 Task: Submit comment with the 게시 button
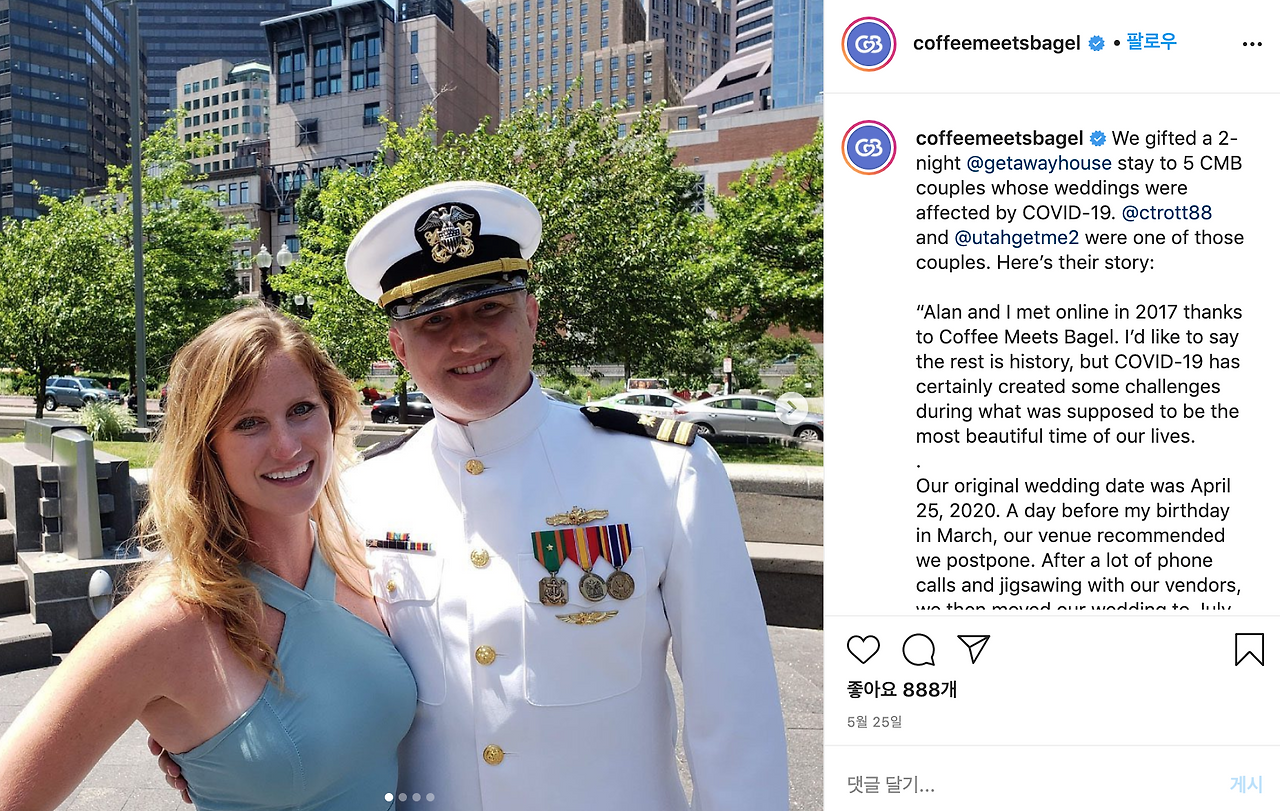1246,784
